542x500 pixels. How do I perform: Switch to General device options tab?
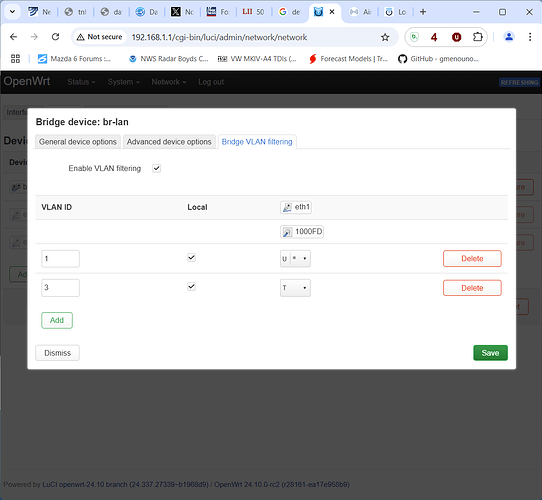pos(78,142)
